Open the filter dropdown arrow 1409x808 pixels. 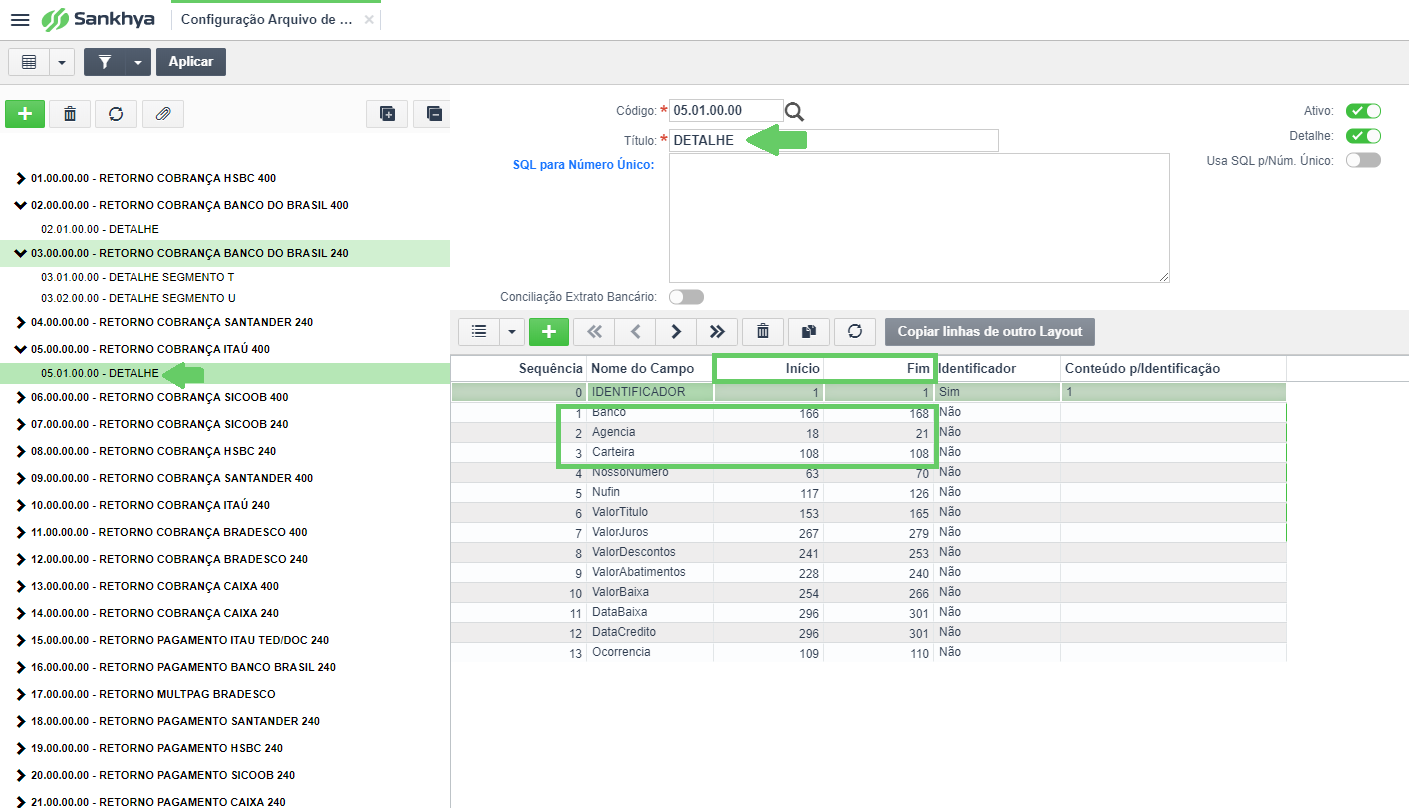[137, 62]
